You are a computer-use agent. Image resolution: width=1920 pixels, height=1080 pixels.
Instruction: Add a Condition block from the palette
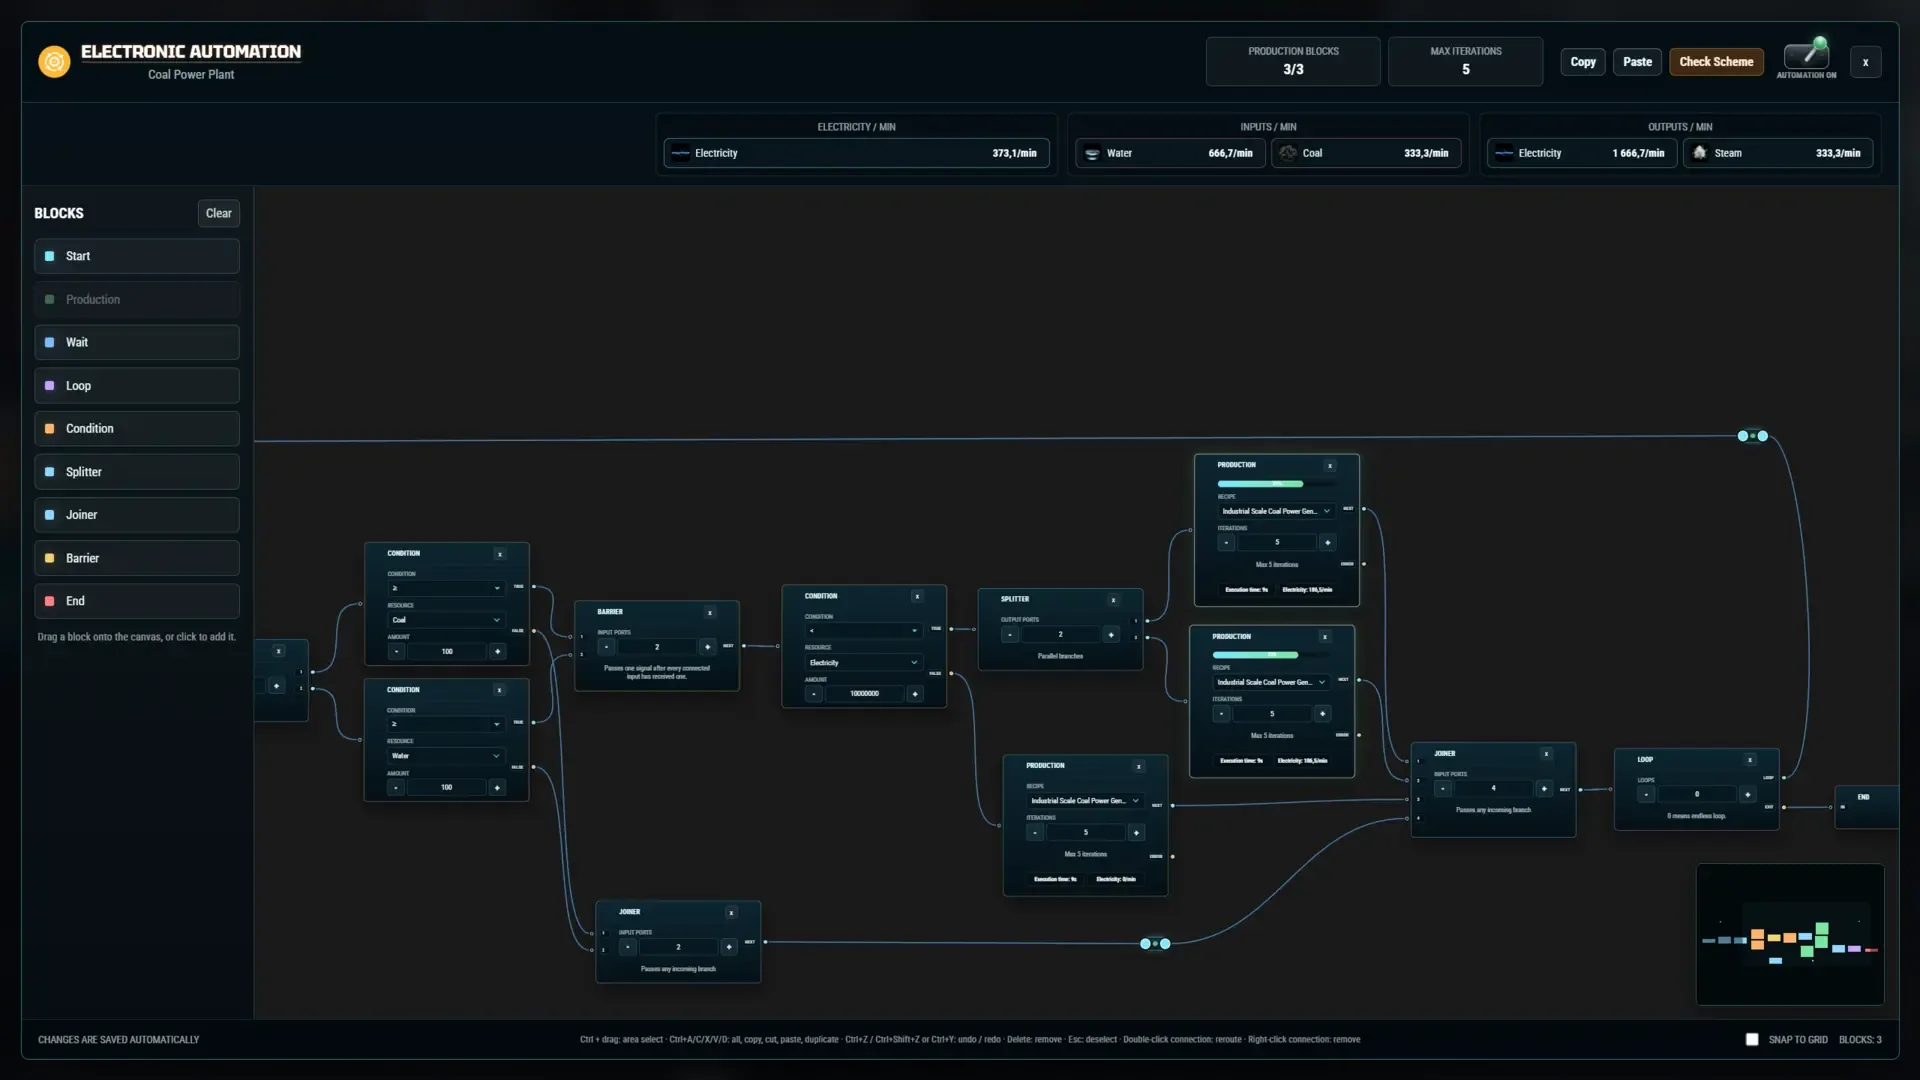[x=137, y=429]
